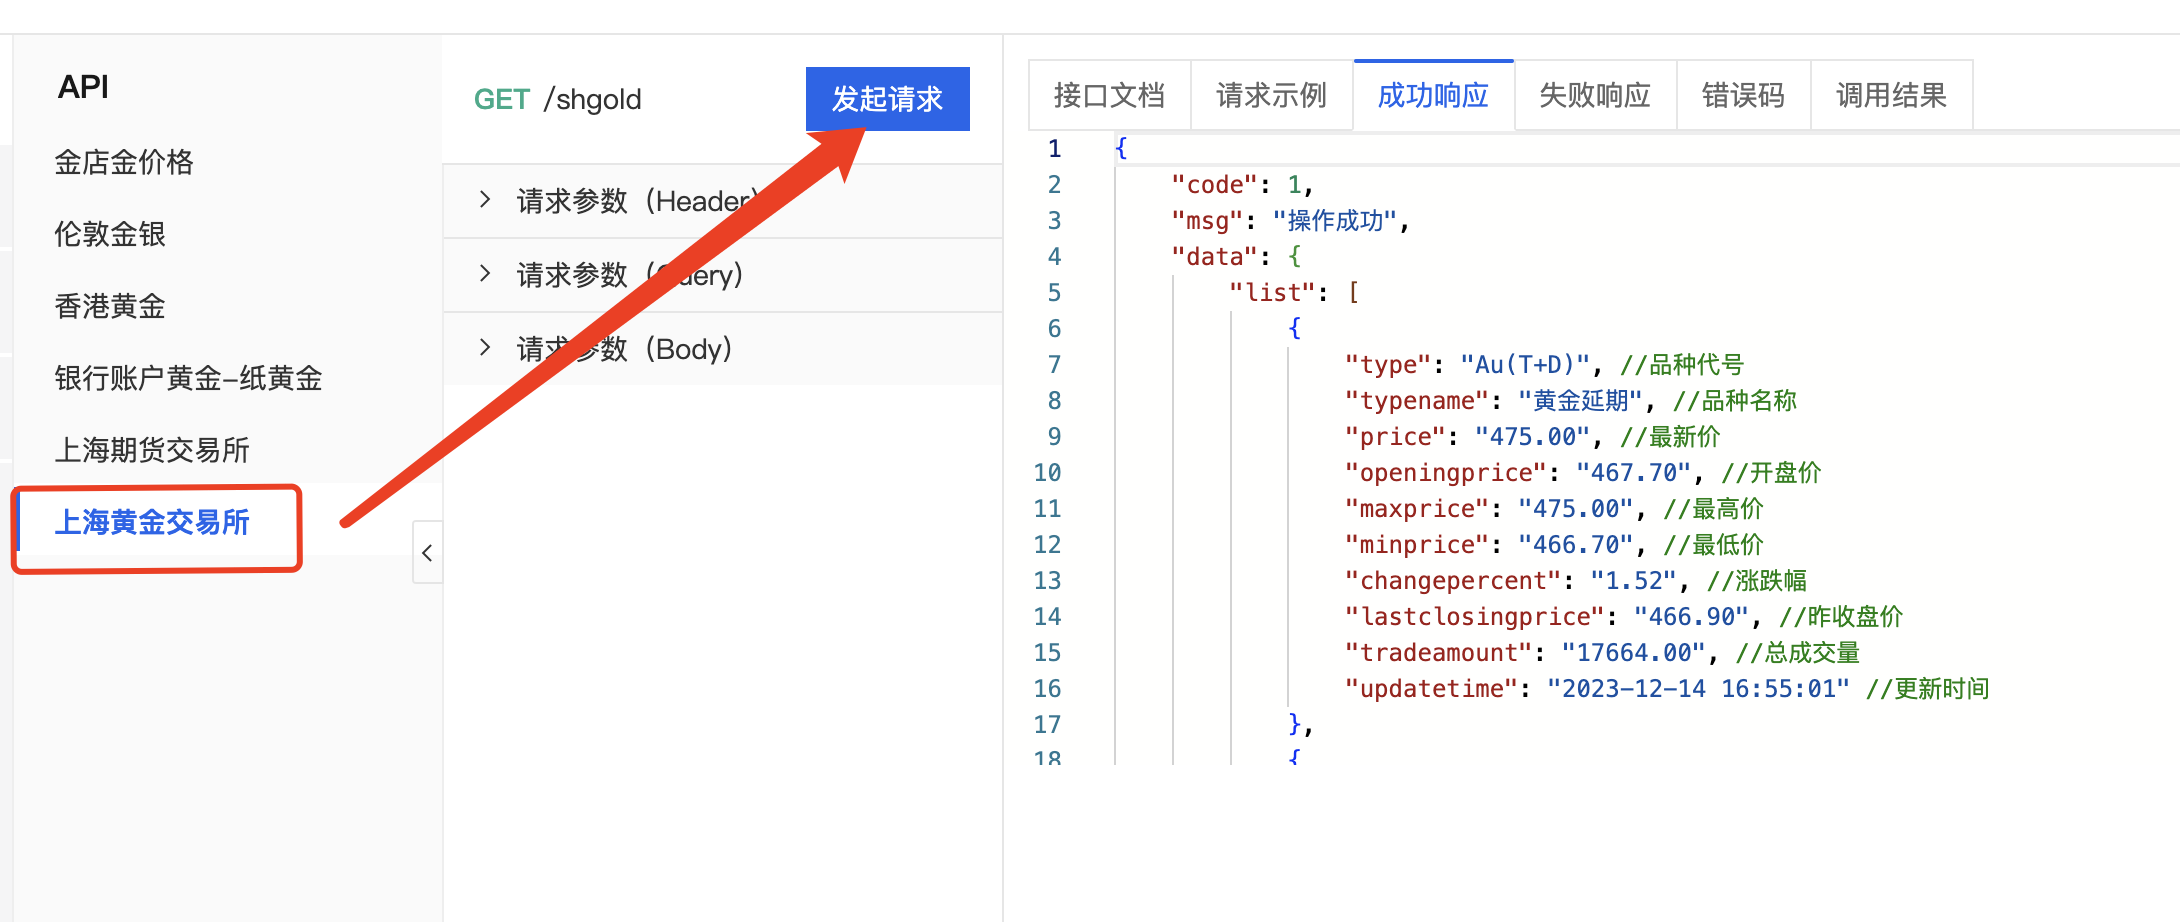Open the 调用结果 tab
Viewport: 2180px width, 922px height.
click(x=1891, y=95)
